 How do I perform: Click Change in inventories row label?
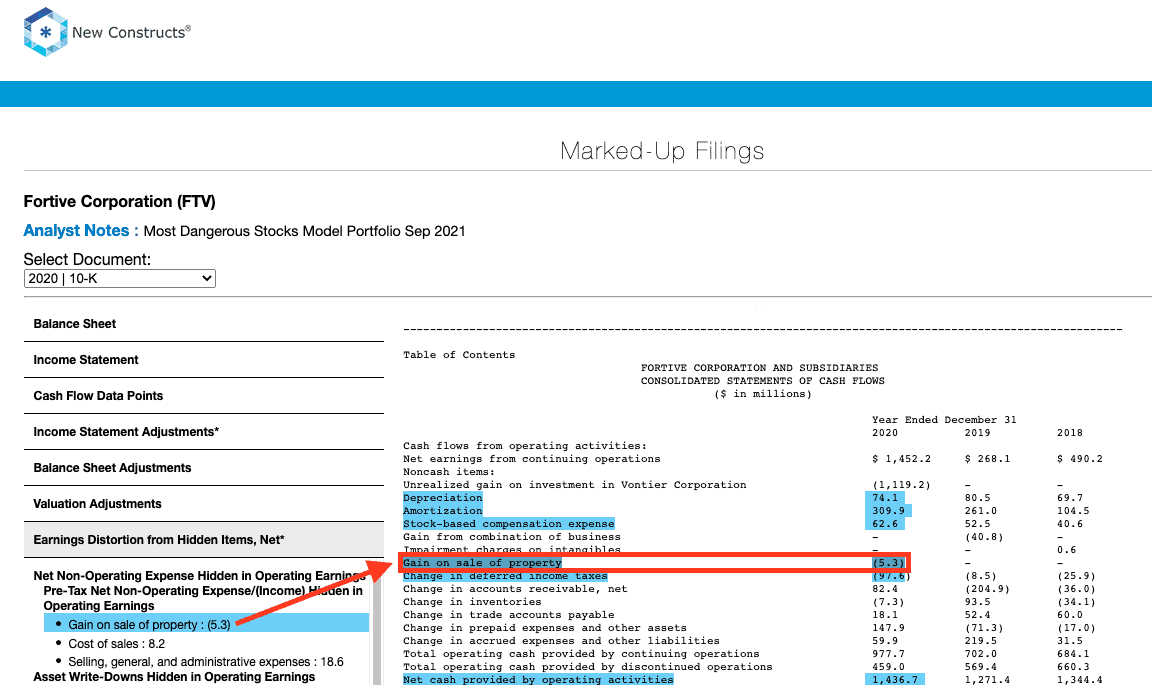point(472,602)
